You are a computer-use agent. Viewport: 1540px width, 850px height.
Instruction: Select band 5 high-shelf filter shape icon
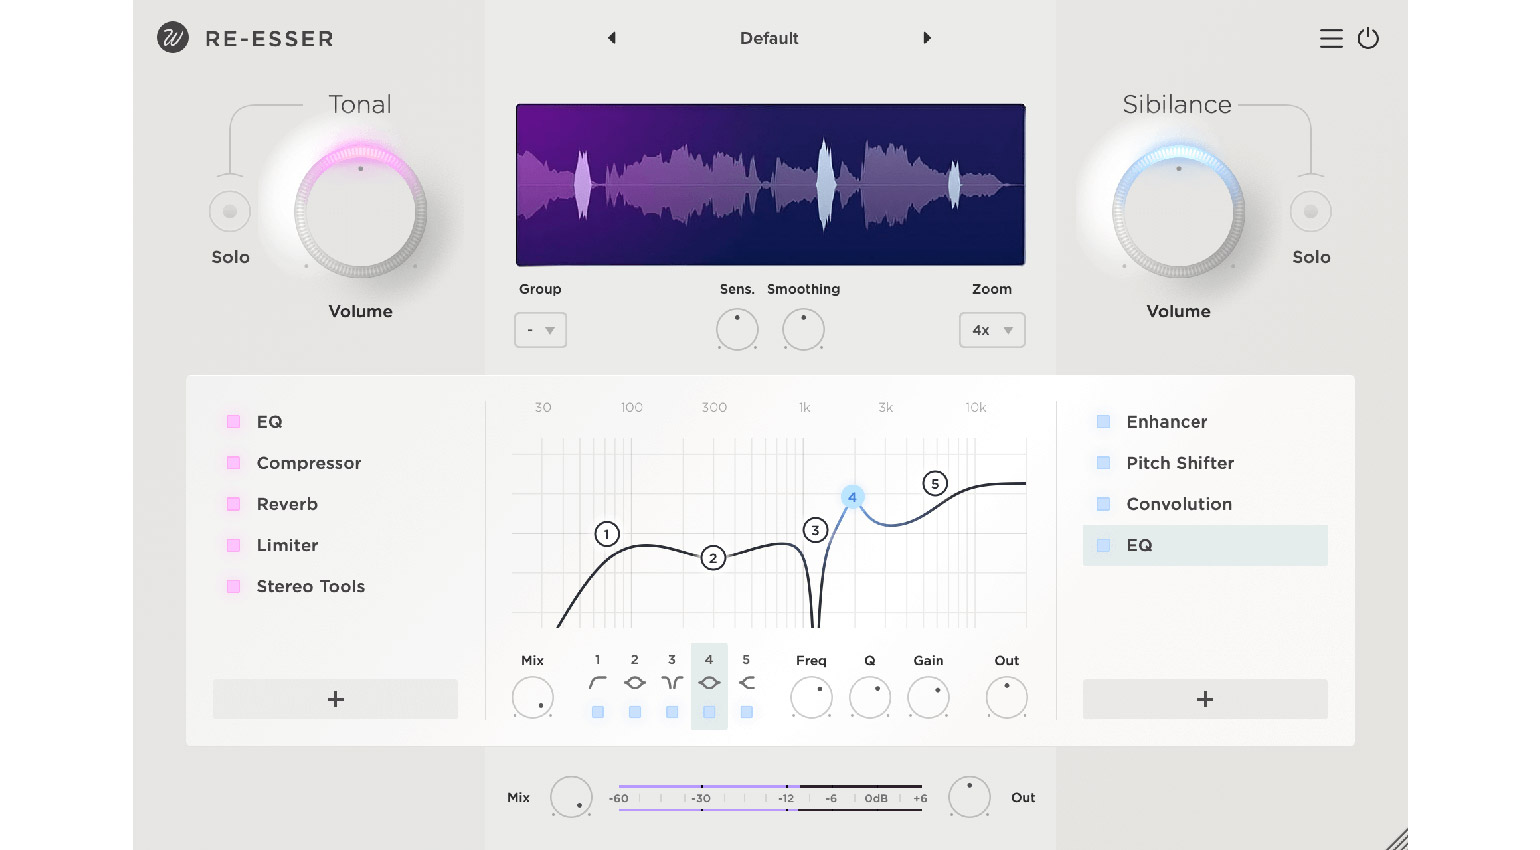click(746, 683)
